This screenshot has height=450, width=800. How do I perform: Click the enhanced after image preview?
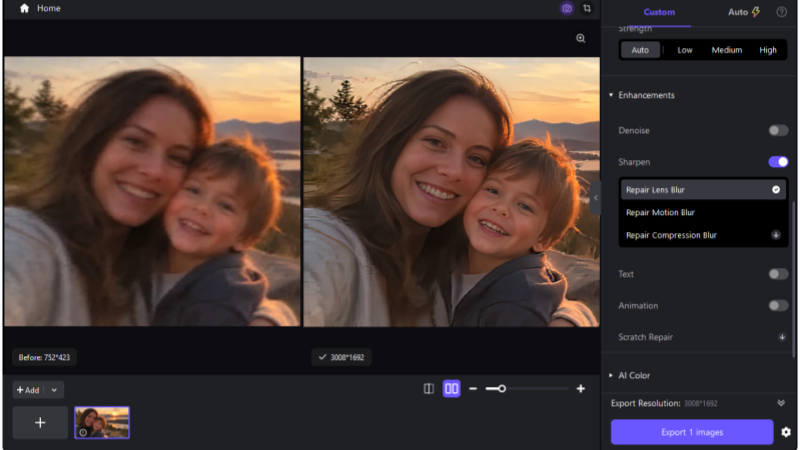pos(452,191)
